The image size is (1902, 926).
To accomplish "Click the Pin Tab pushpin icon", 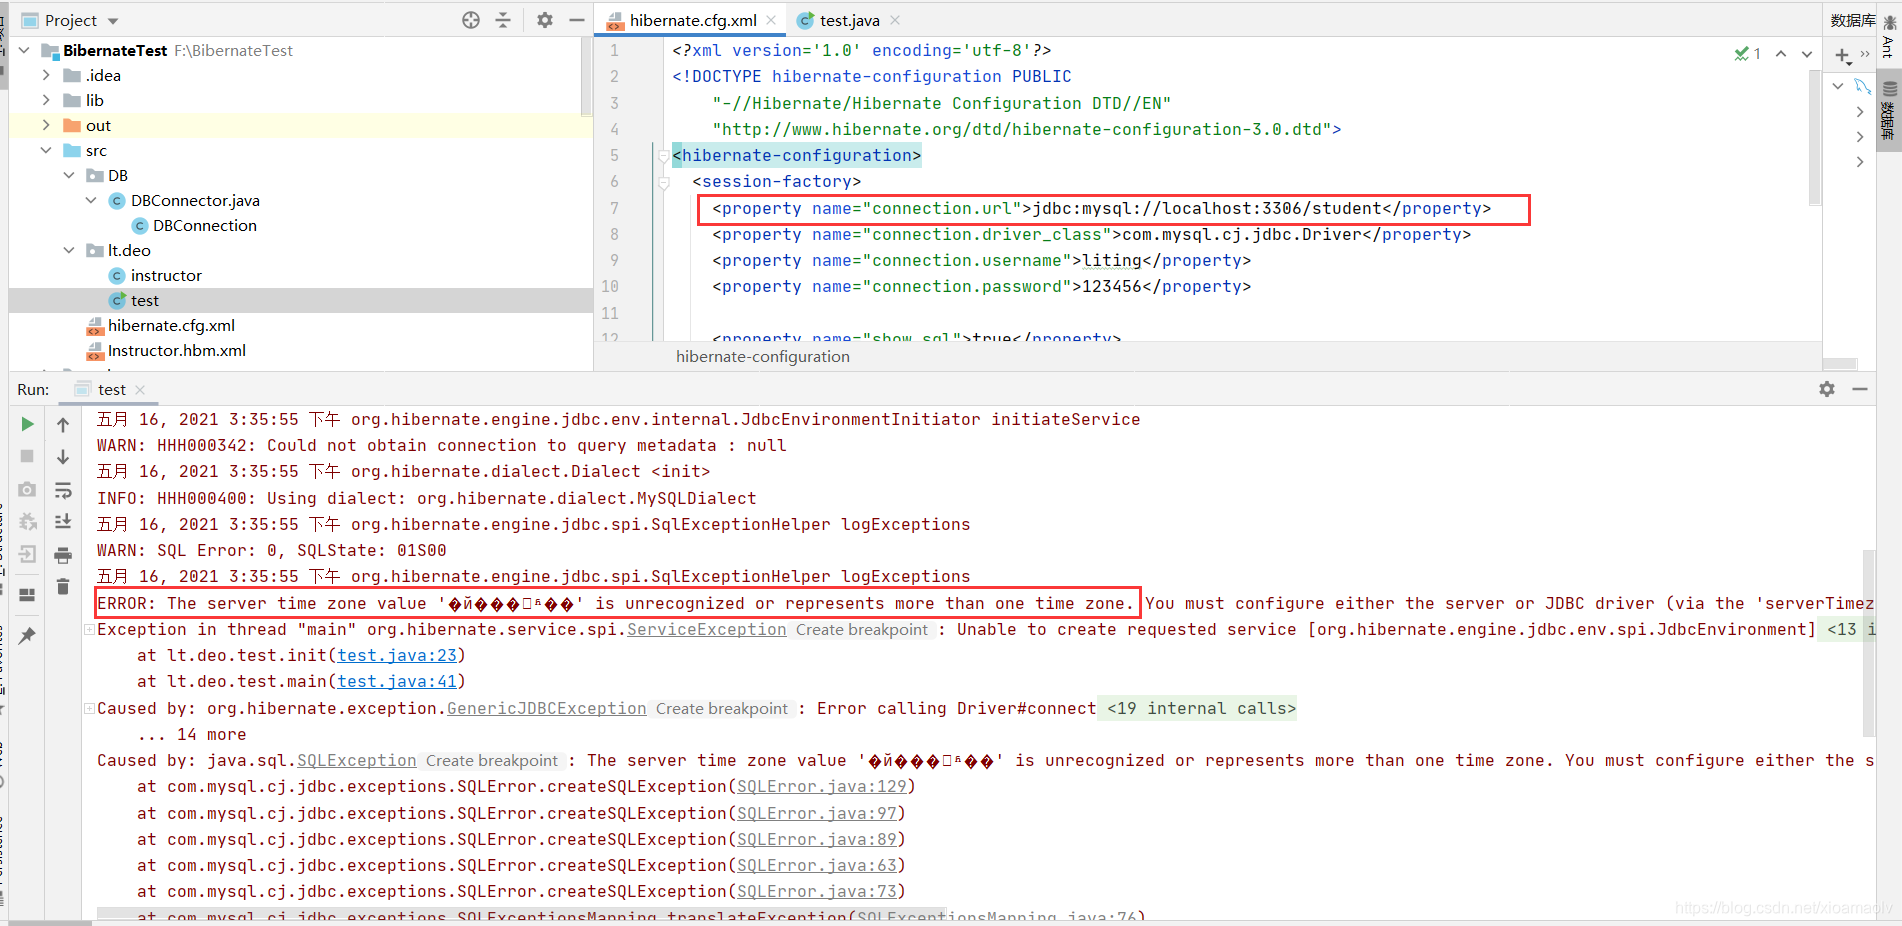I will click(28, 635).
